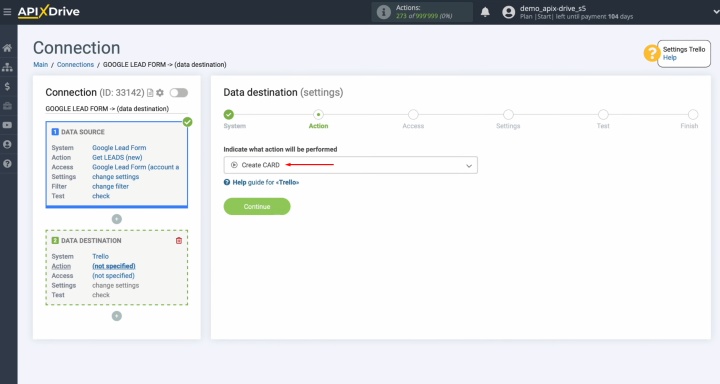720x384 pixels.
Task: Open the Home sidebar icon
Action: click(7, 48)
